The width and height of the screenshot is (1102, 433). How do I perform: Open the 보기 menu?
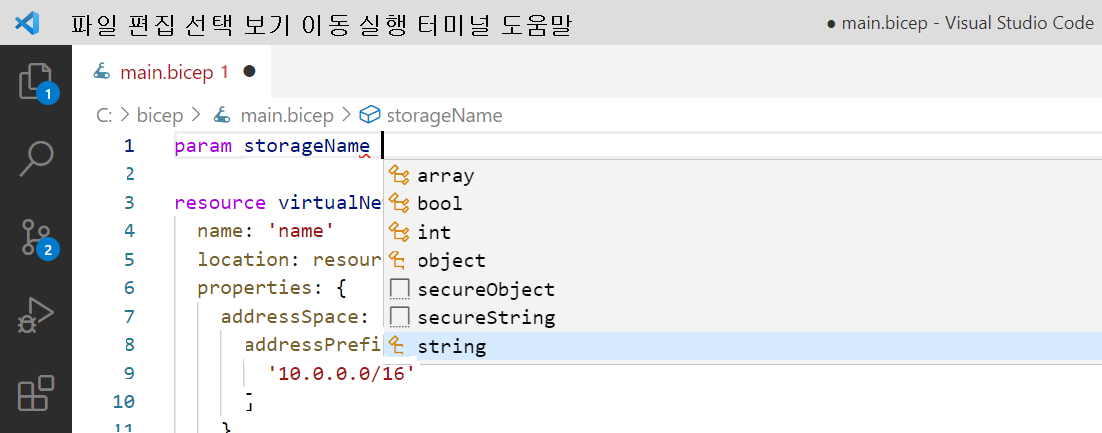[266, 26]
